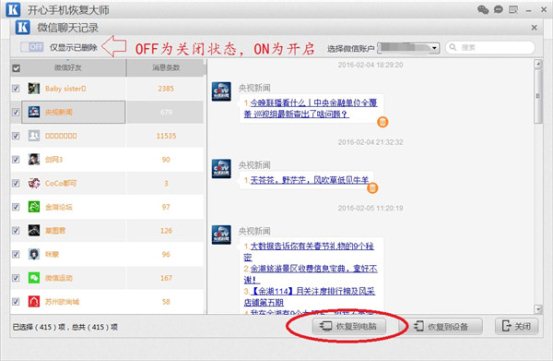Click message count 11535
Screen dimensions: 553x361
click(x=166, y=136)
